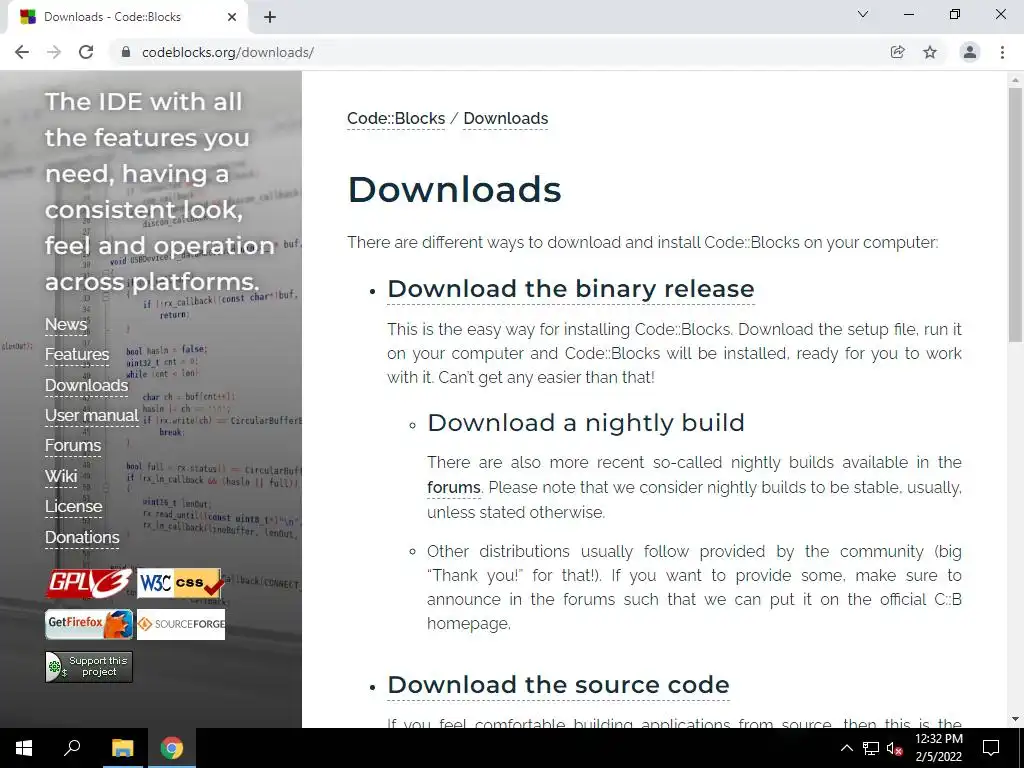The width and height of the screenshot is (1024, 768).
Task: Open Features in the sidebar
Action: point(77,354)
